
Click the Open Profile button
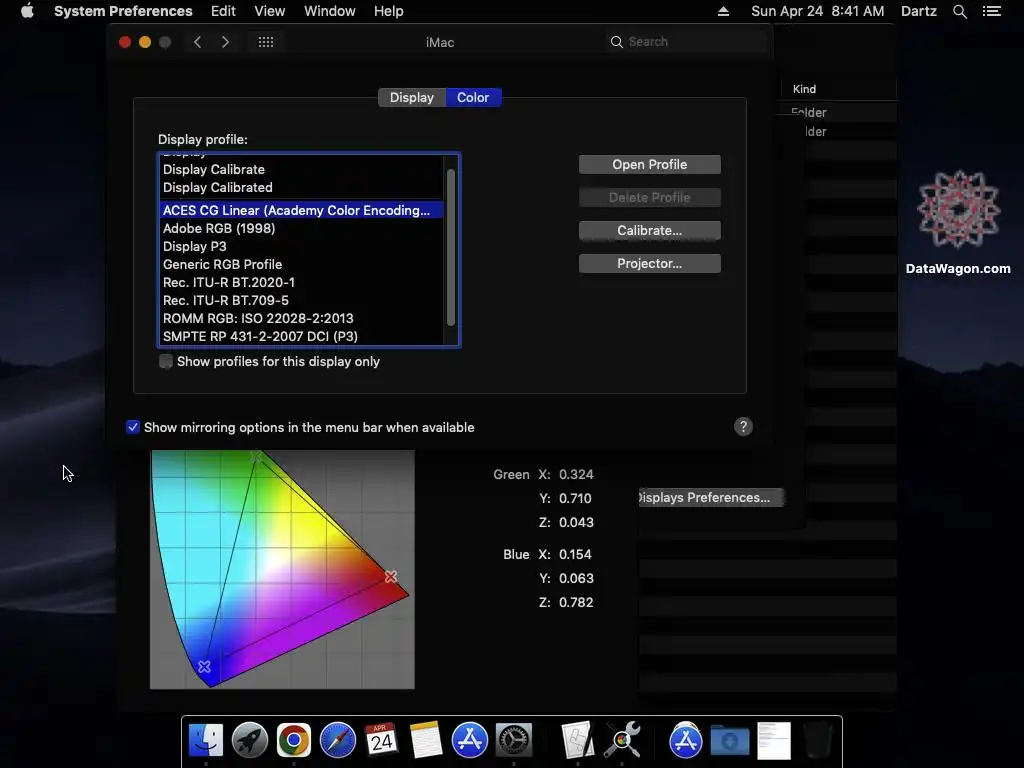(x=649, y=165)
